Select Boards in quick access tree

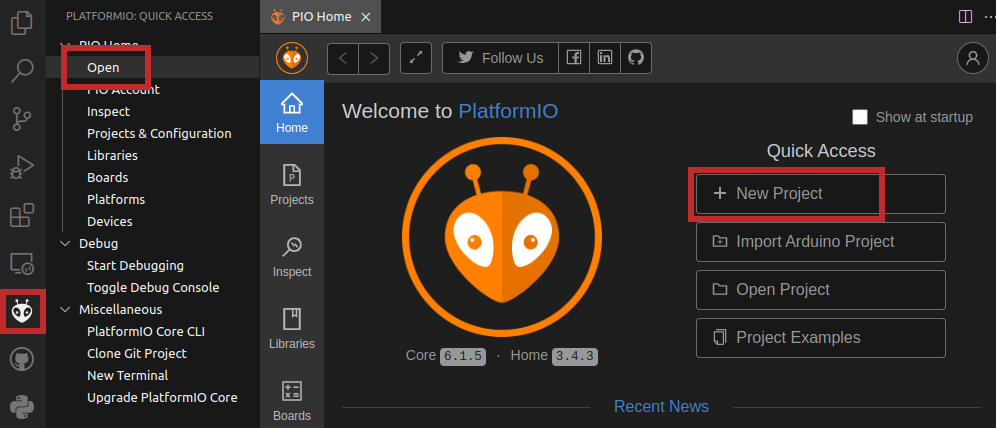click(x=107, y=178)
